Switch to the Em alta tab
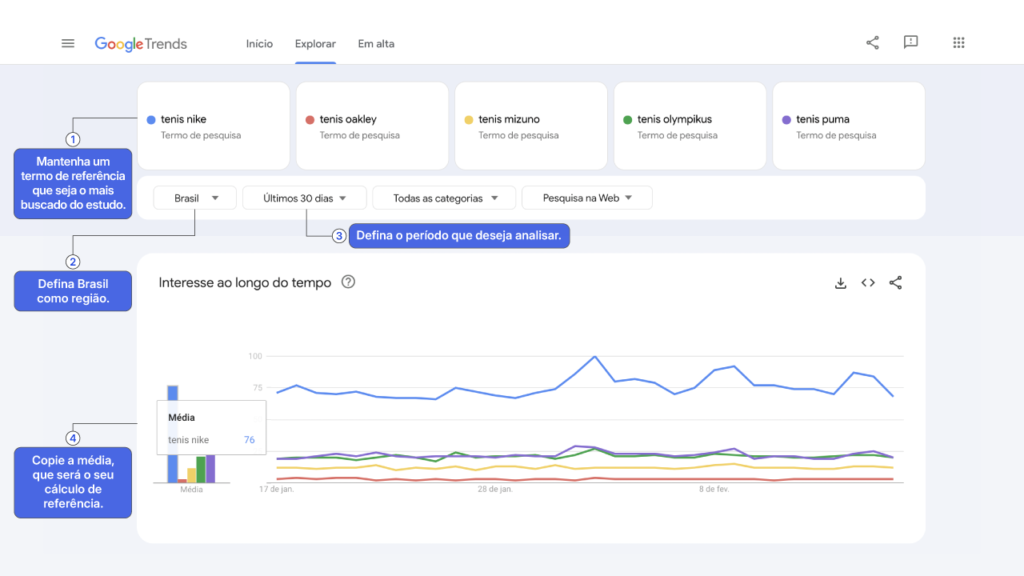Screen dimensions: 1024x576 pos(376,44)
